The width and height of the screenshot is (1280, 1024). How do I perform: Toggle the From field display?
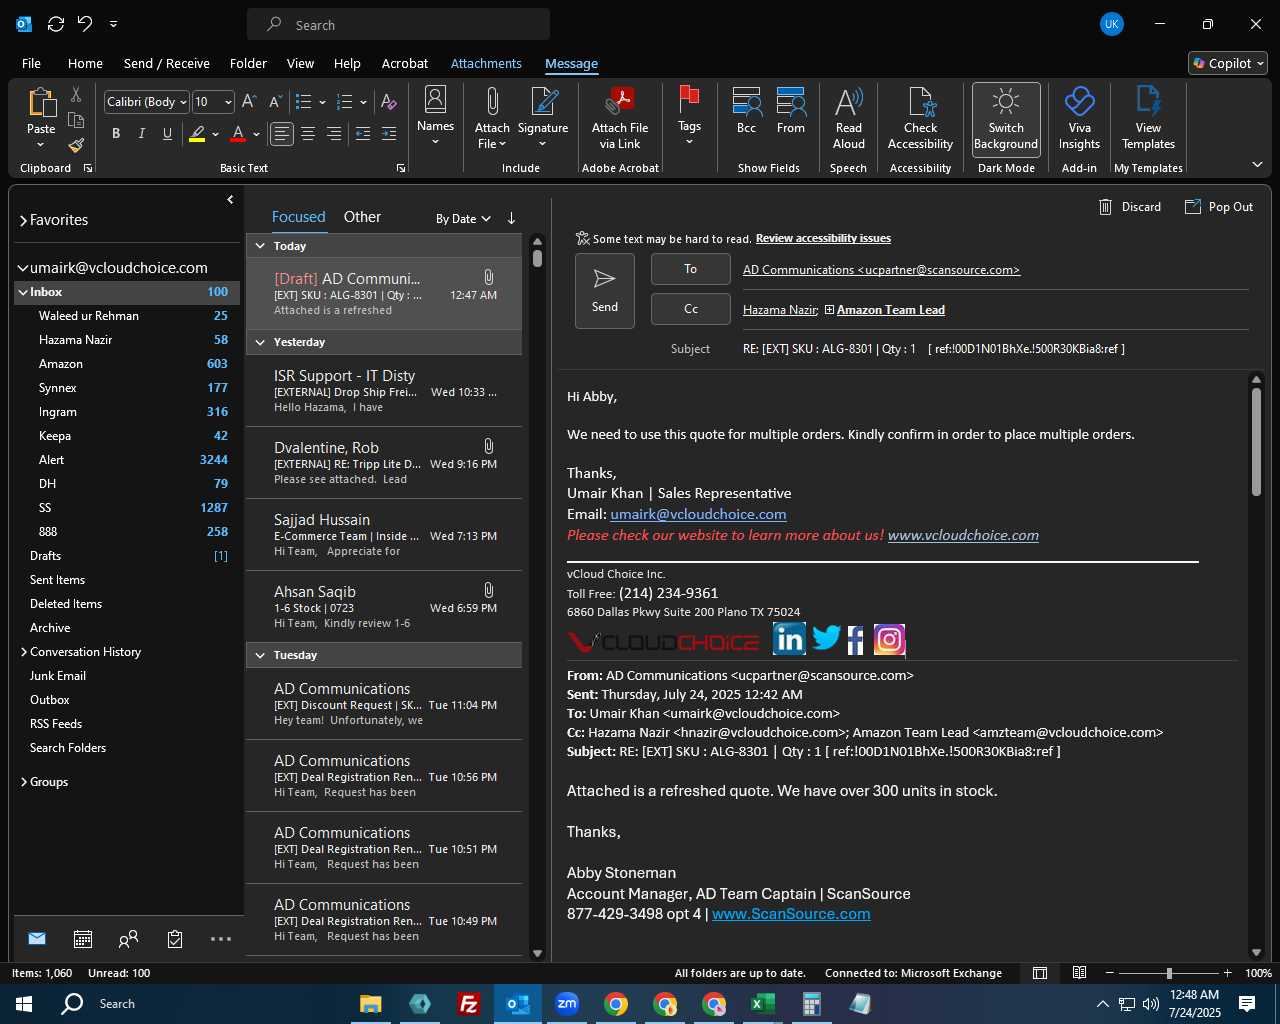pyautogui.click(x=791, y=110)
